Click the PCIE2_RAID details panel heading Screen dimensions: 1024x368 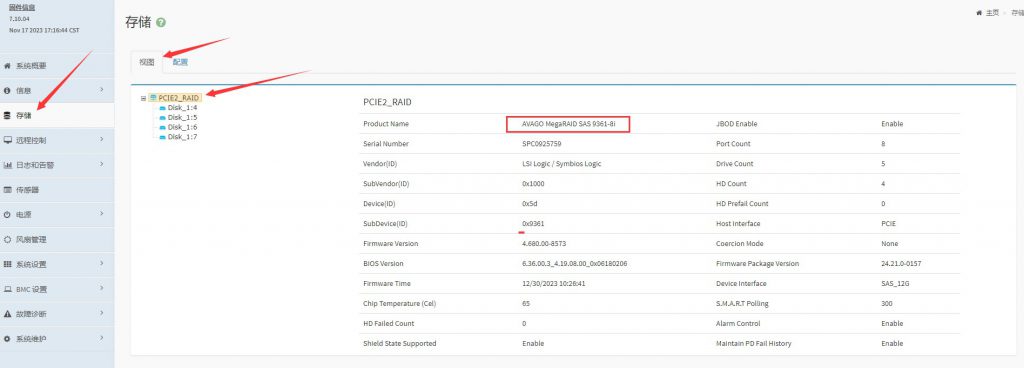click(387, 102)
